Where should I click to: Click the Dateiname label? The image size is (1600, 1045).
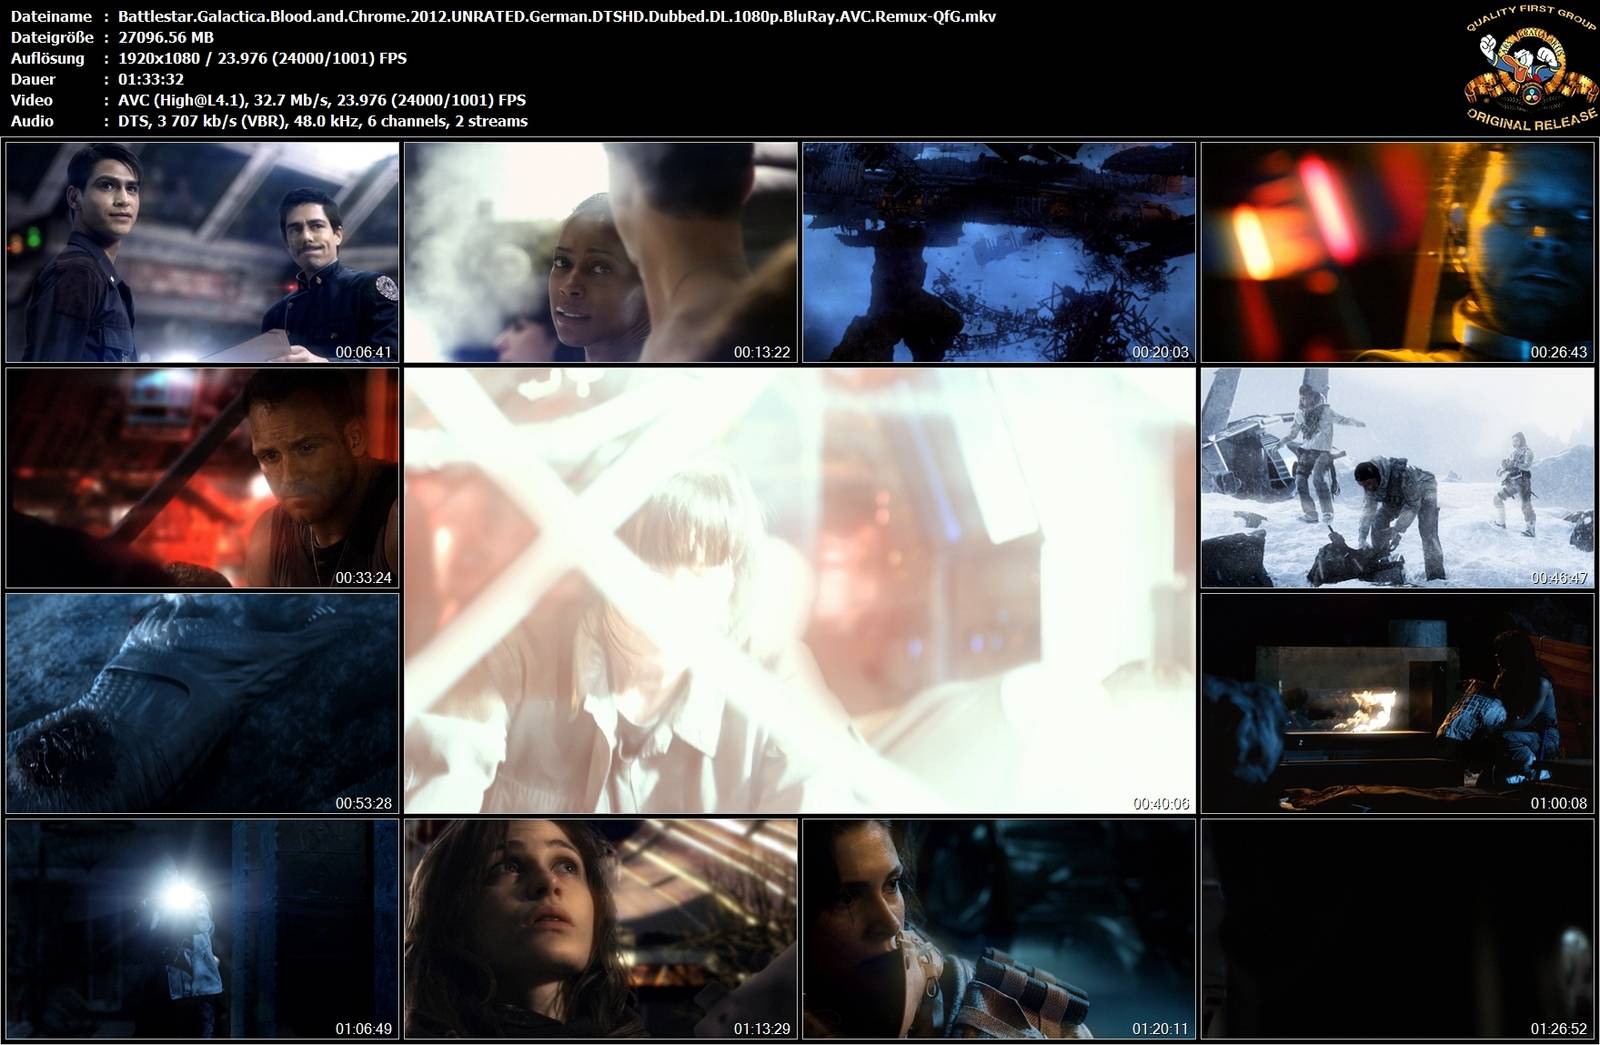click(x=51, y=16)
